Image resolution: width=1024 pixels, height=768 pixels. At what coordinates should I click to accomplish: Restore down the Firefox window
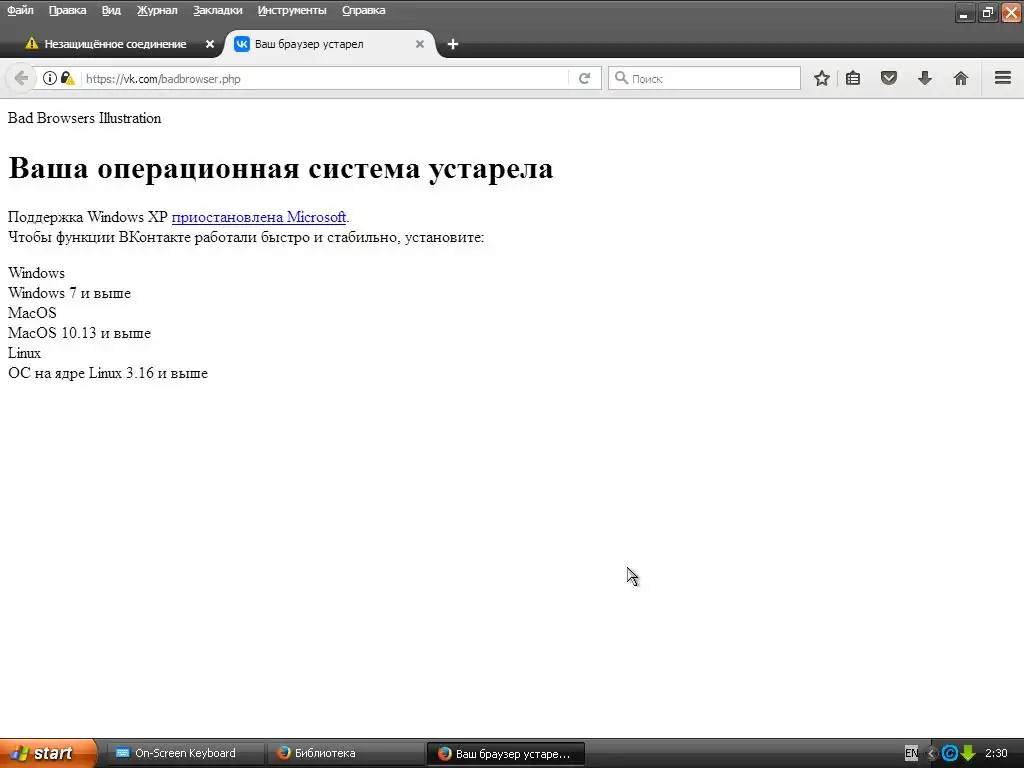click(x=987, y=12)
